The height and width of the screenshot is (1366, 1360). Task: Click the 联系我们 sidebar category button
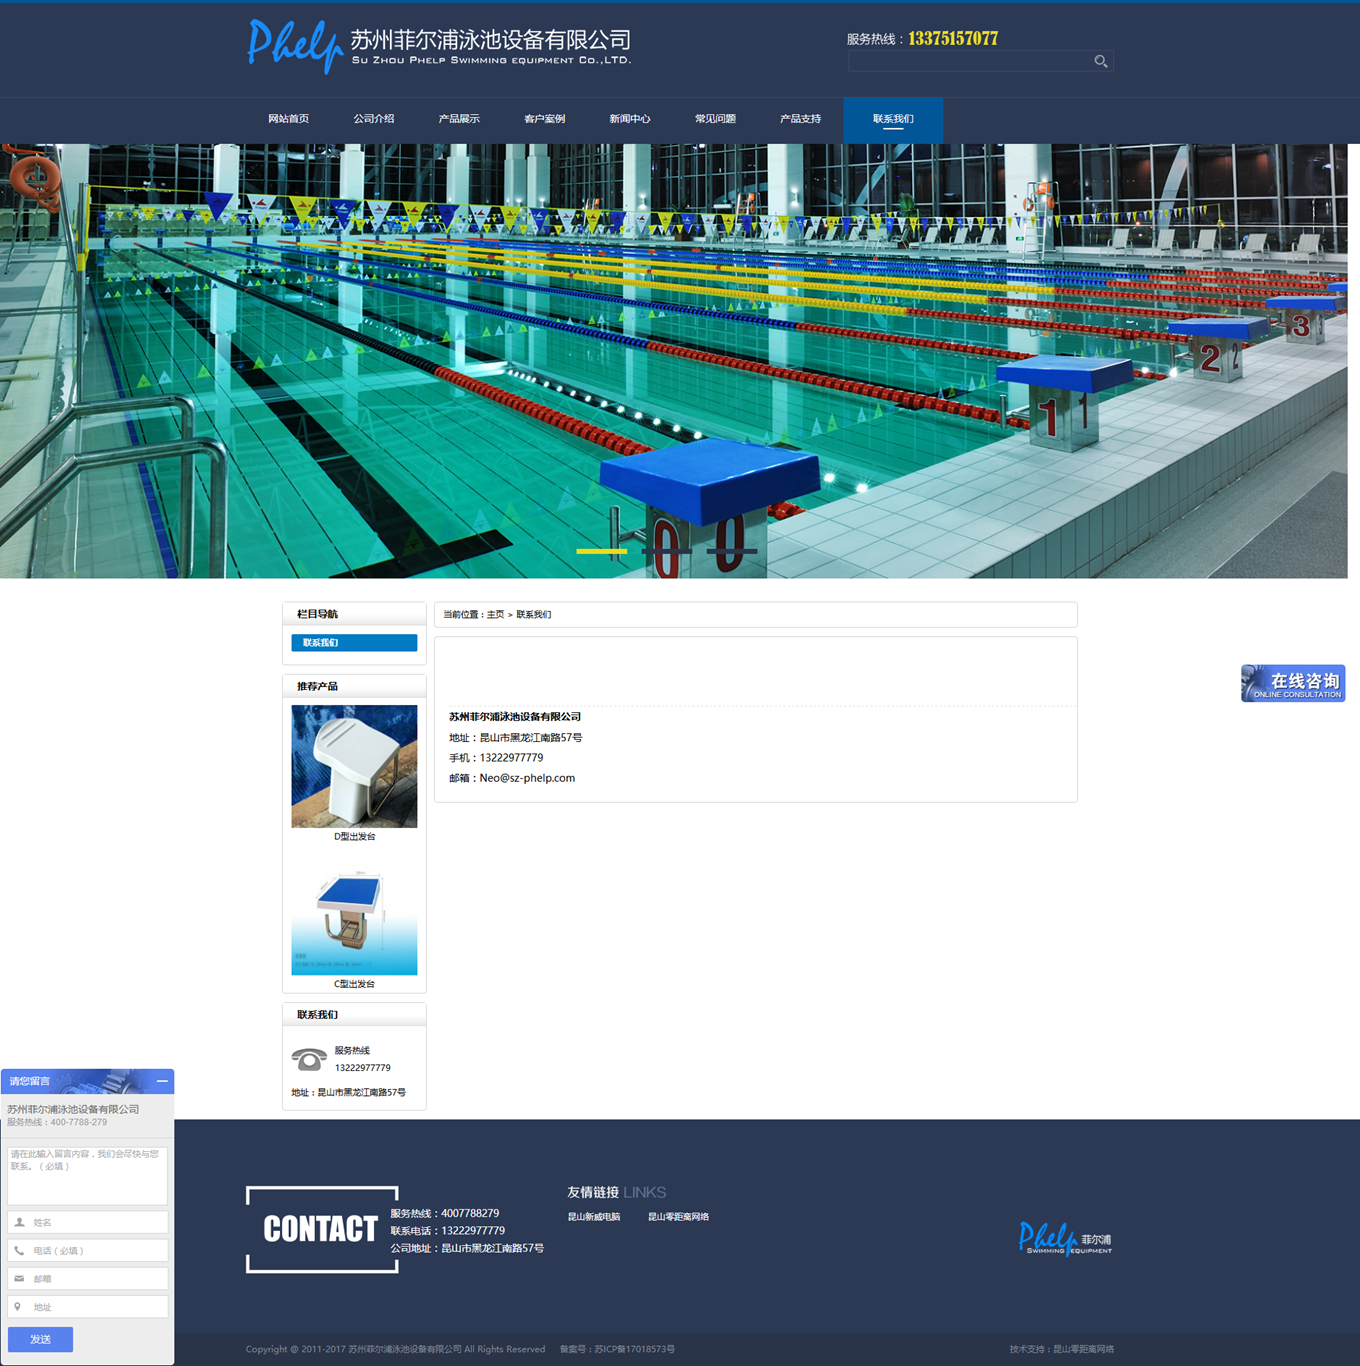point(354,643)
